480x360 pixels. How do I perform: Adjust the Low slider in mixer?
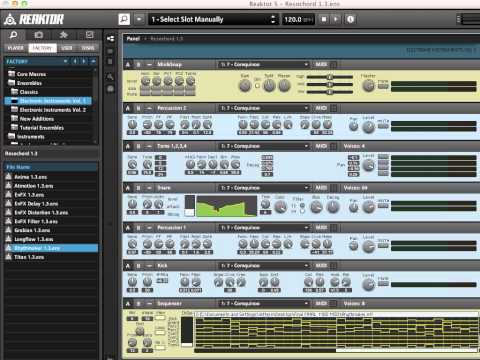tap(329, 92)
